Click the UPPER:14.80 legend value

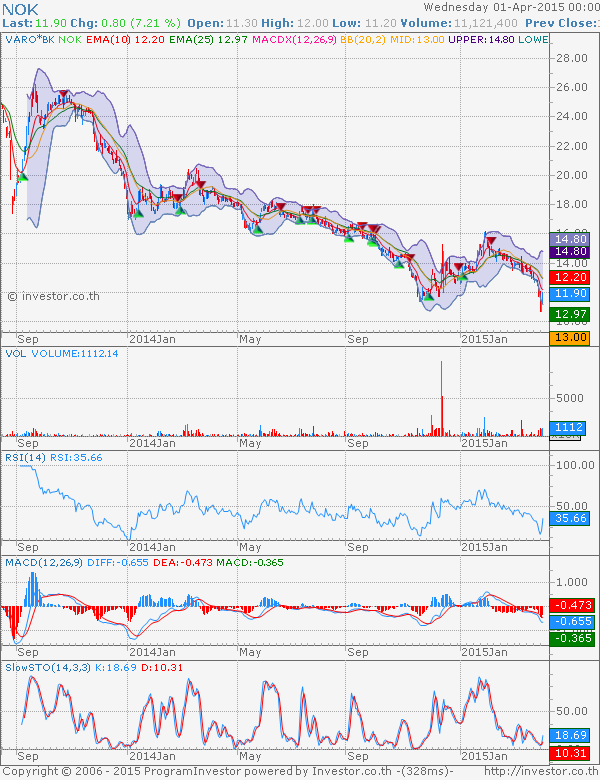pos(482,39)
